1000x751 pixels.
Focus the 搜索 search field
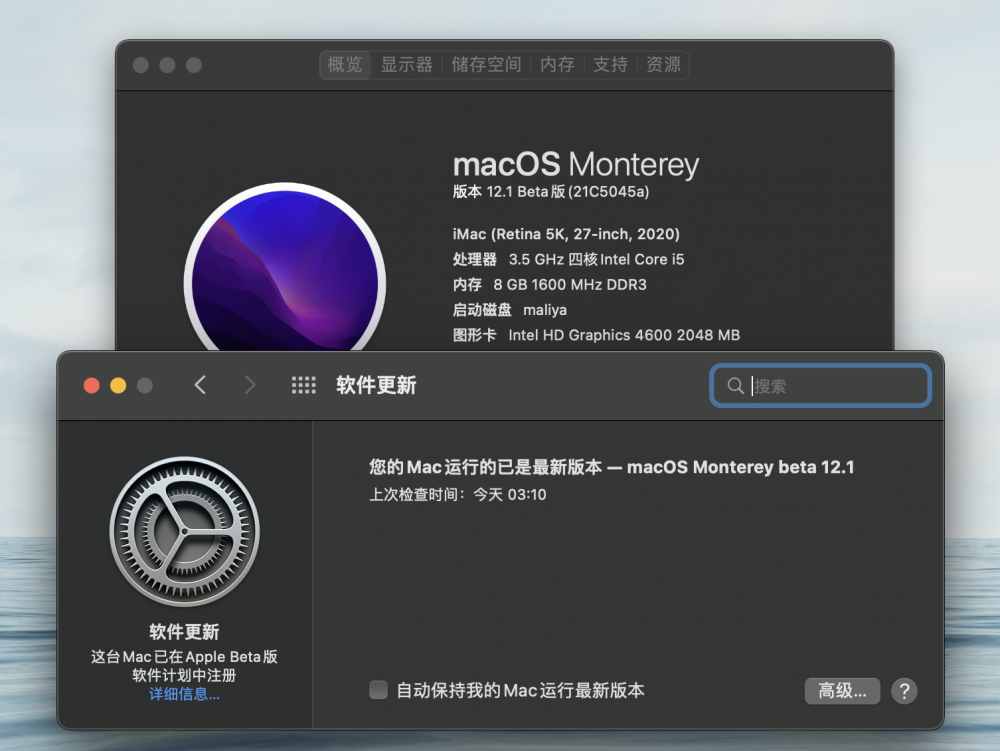(821, 386)
